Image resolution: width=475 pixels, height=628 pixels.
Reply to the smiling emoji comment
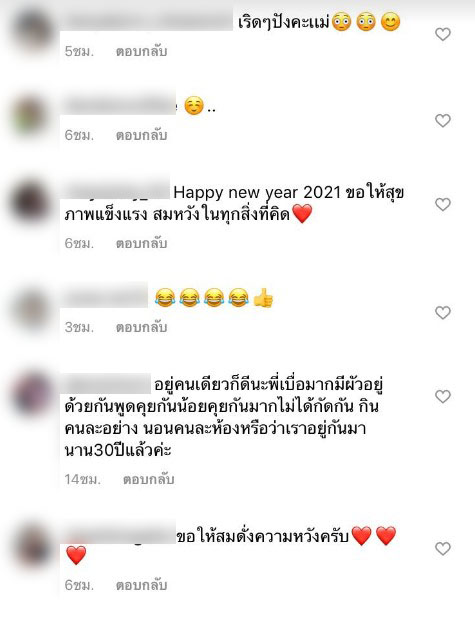pyautogui.click(x=141, y=135)
